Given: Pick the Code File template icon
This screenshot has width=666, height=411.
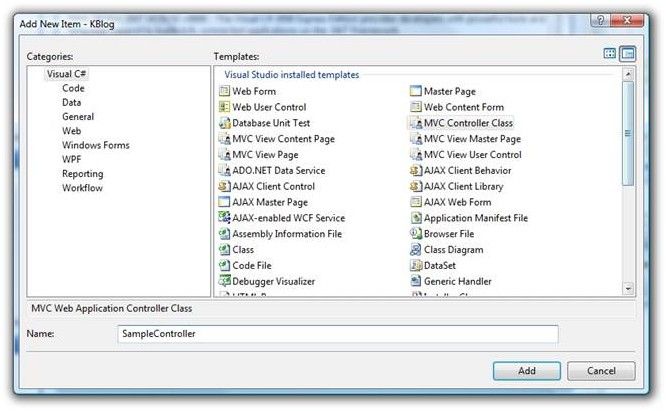Looking at the screenshot, I should point(224,265).
